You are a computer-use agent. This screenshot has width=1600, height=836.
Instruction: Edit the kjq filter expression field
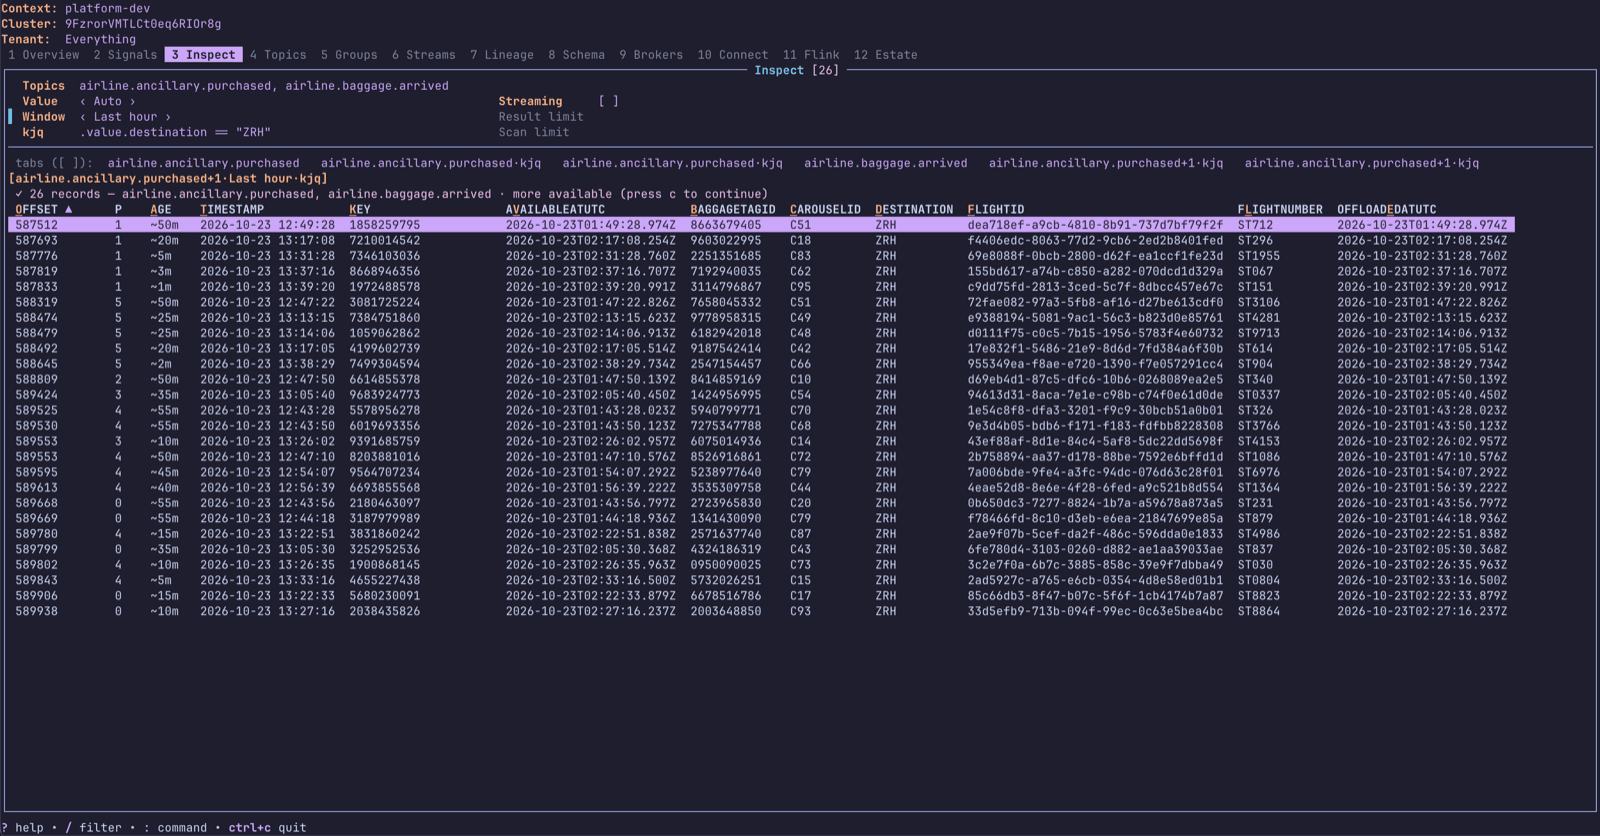pos(175,132)
